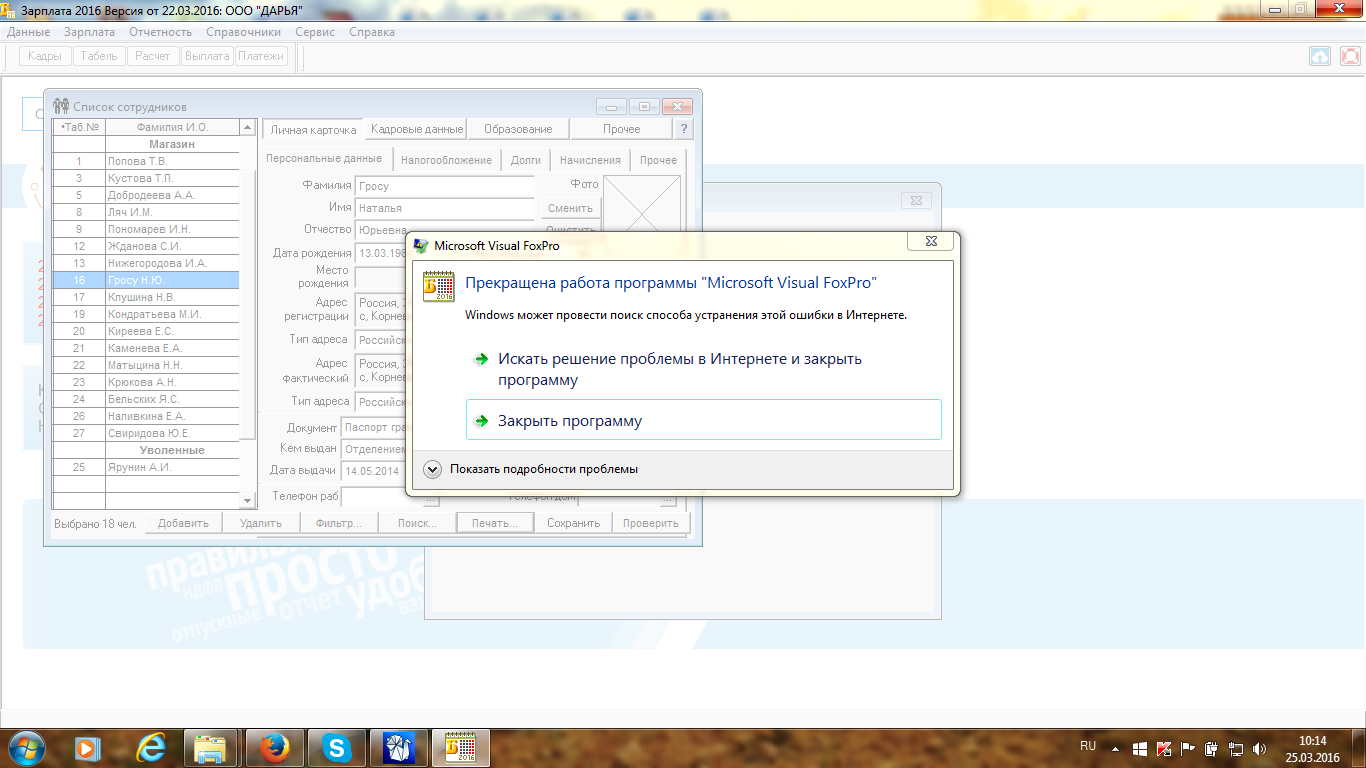
Task: Click the question mark help button
Action: [683, 129]
